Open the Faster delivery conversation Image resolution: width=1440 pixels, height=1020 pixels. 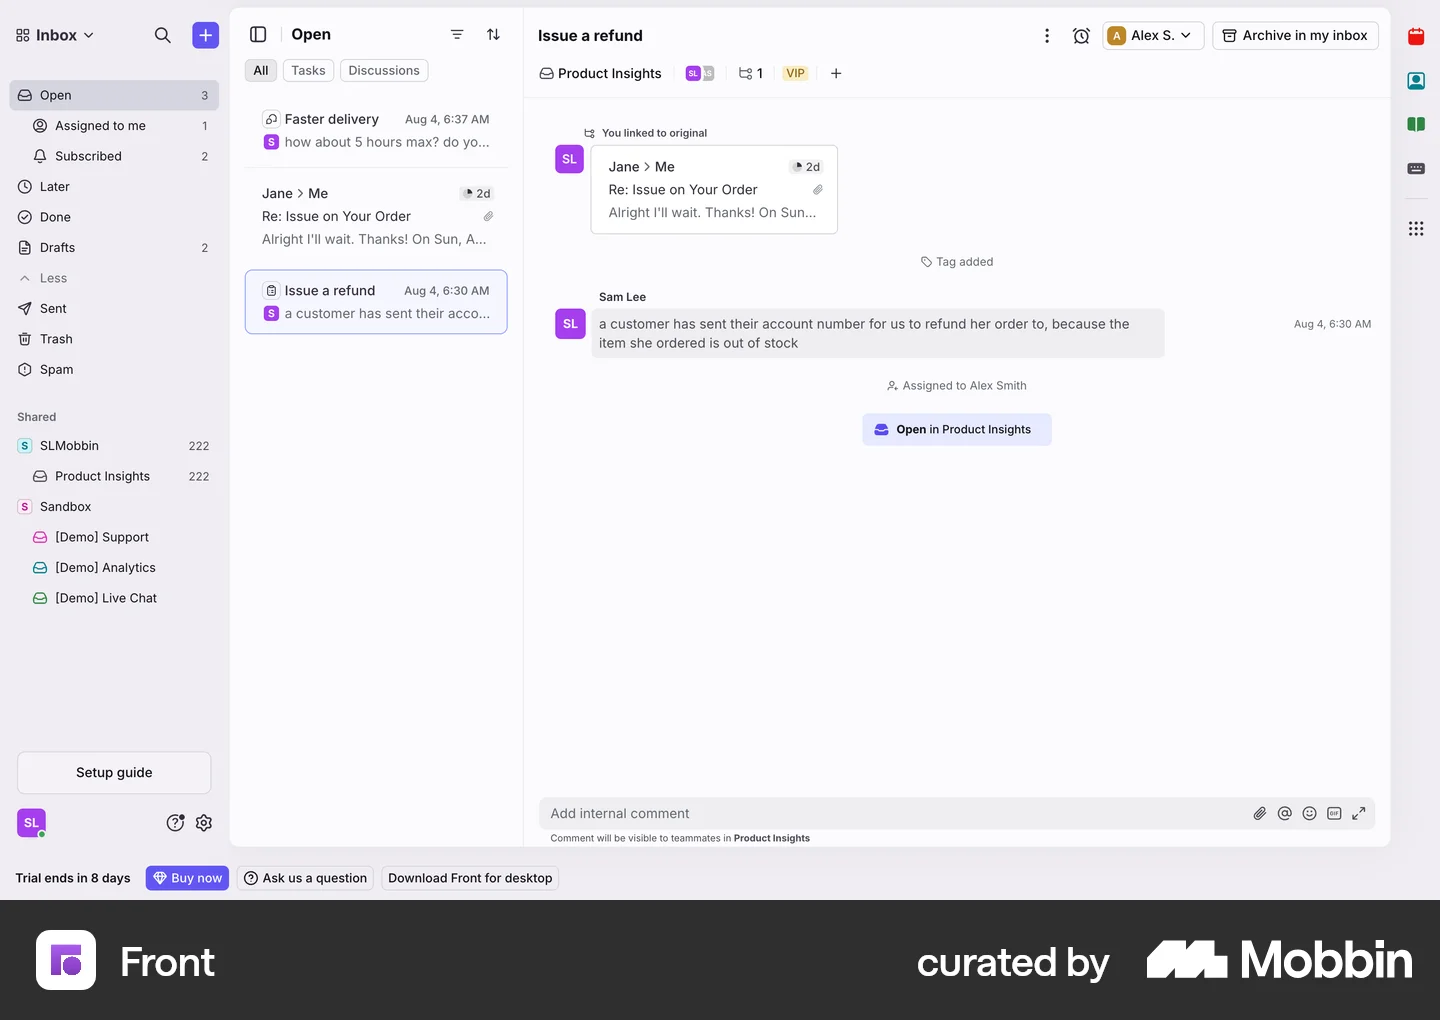pyautogui.click(x=376, y=131)
